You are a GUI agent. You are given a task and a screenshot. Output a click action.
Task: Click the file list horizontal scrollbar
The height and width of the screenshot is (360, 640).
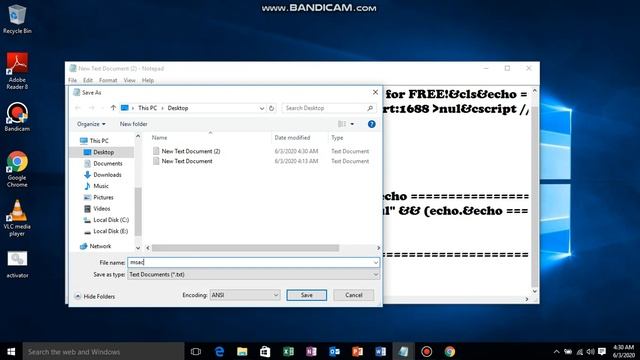click(x=245, y=248)
